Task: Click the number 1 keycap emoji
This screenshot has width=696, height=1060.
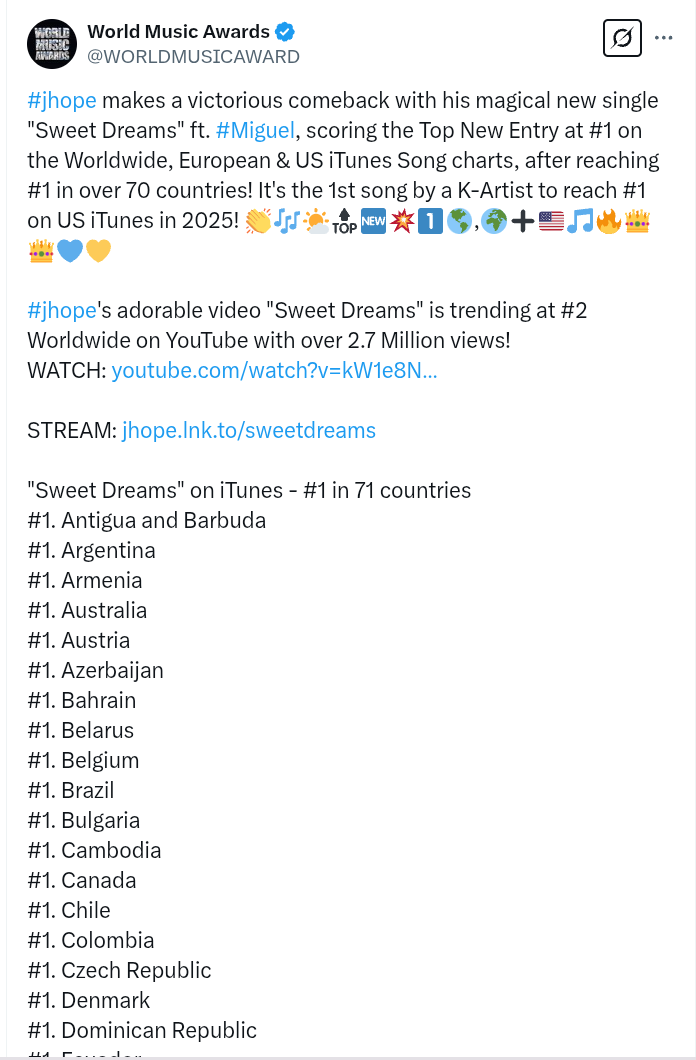Action: coord(430,221)
